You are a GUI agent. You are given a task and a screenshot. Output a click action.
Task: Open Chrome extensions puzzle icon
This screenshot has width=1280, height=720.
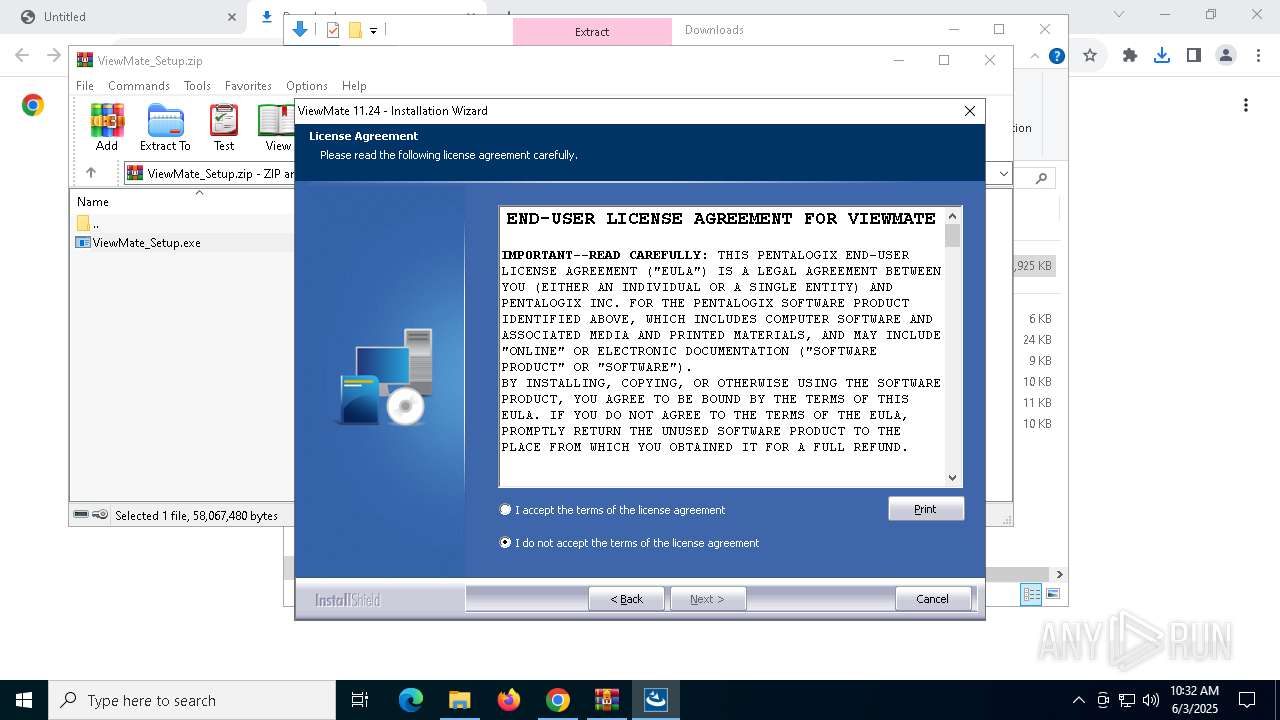(1130, 56)
